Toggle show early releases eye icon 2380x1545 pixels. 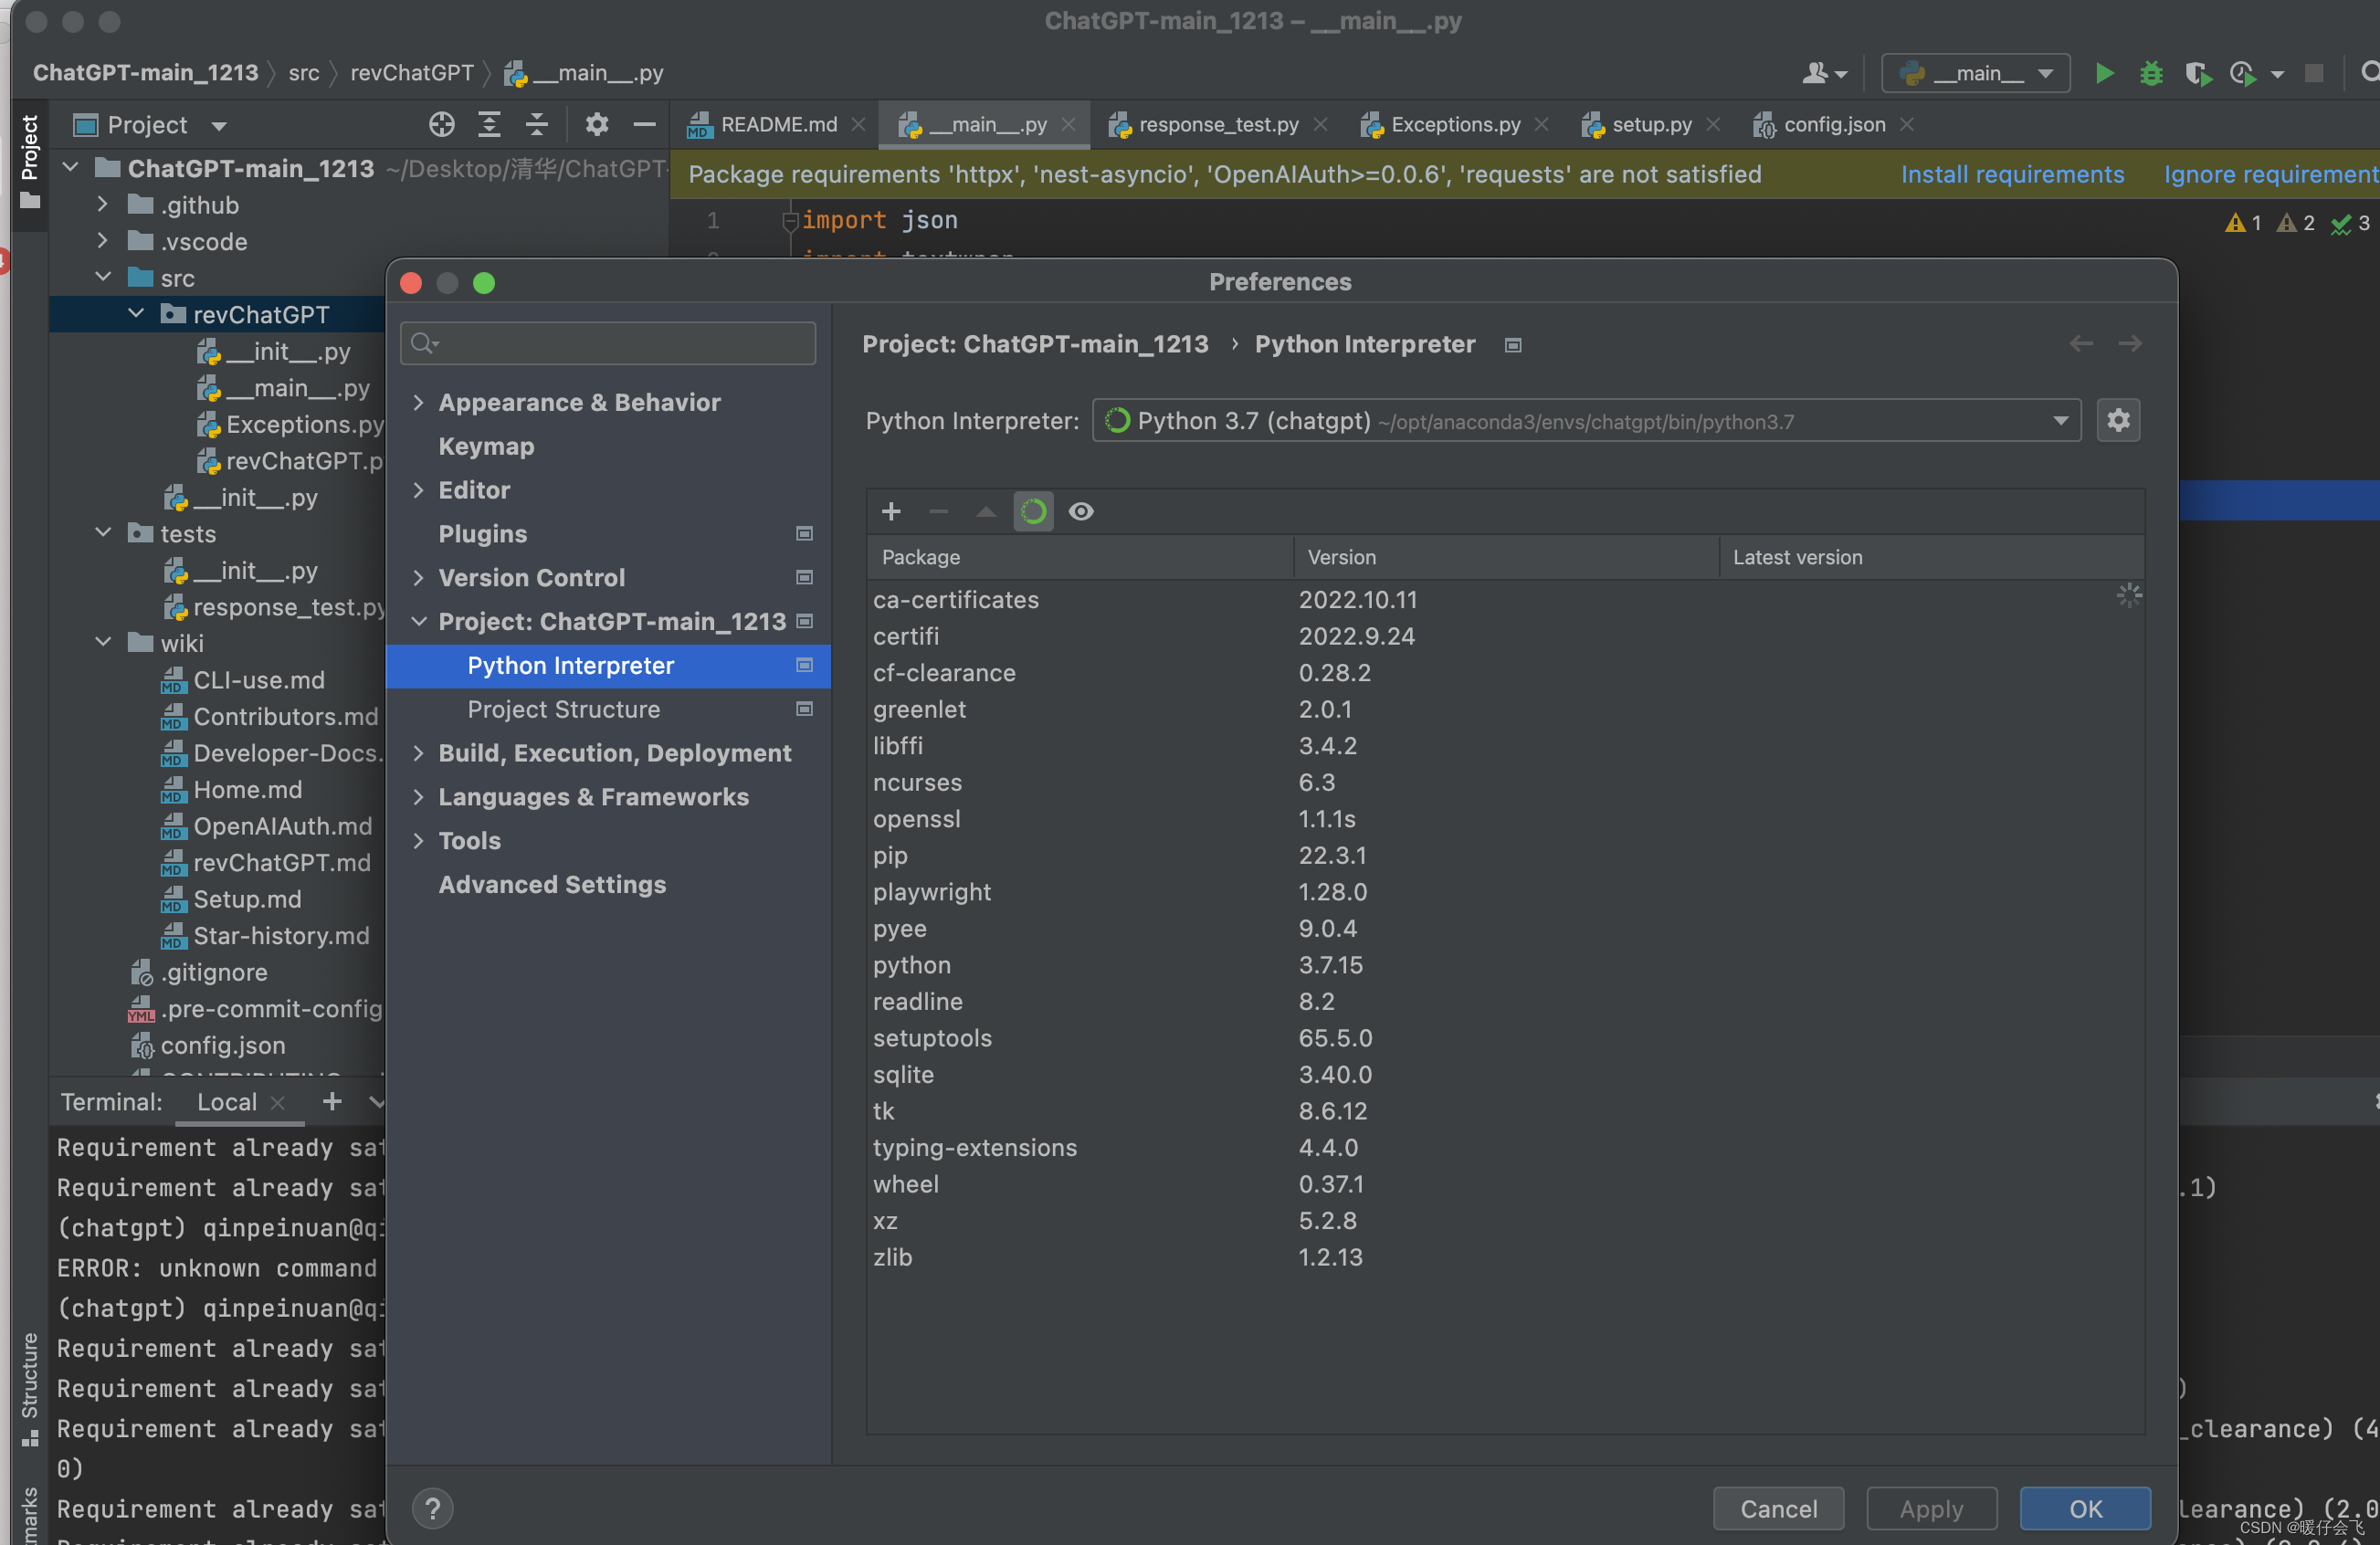1081,512
